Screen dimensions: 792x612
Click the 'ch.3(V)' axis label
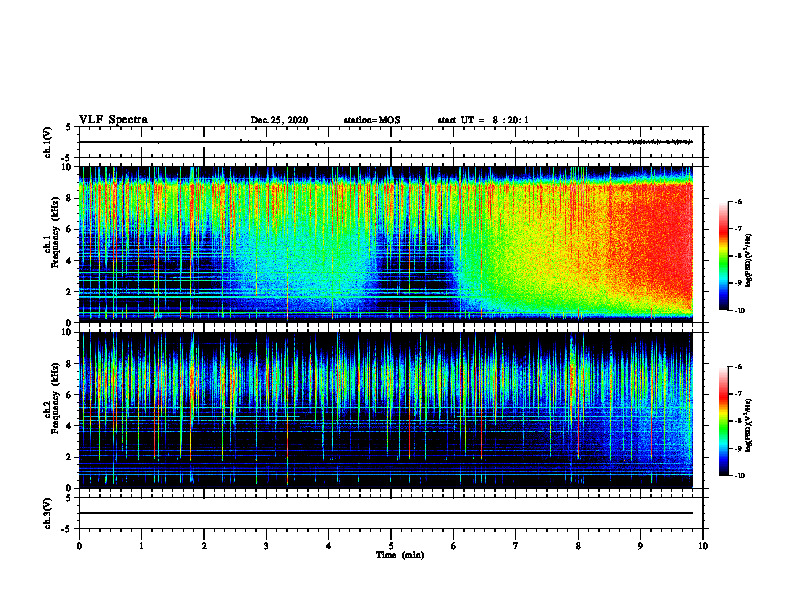click(x=48, y=513)
